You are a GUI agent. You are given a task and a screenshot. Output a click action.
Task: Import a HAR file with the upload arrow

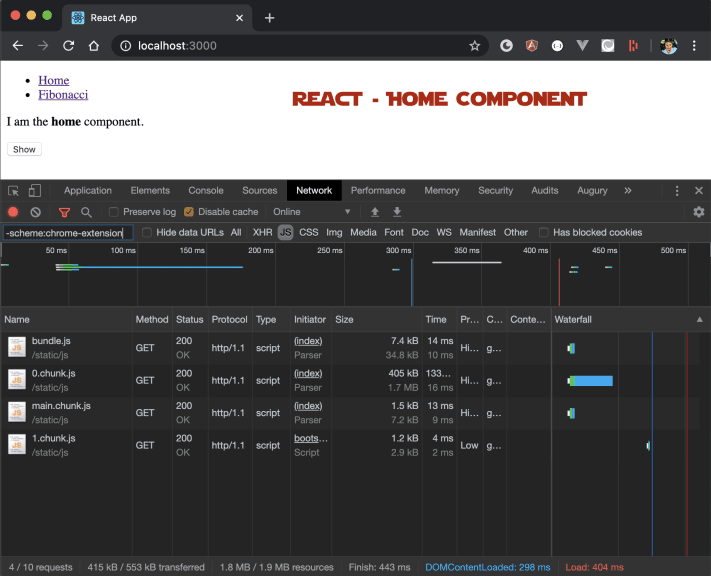[x=375, y=212]
